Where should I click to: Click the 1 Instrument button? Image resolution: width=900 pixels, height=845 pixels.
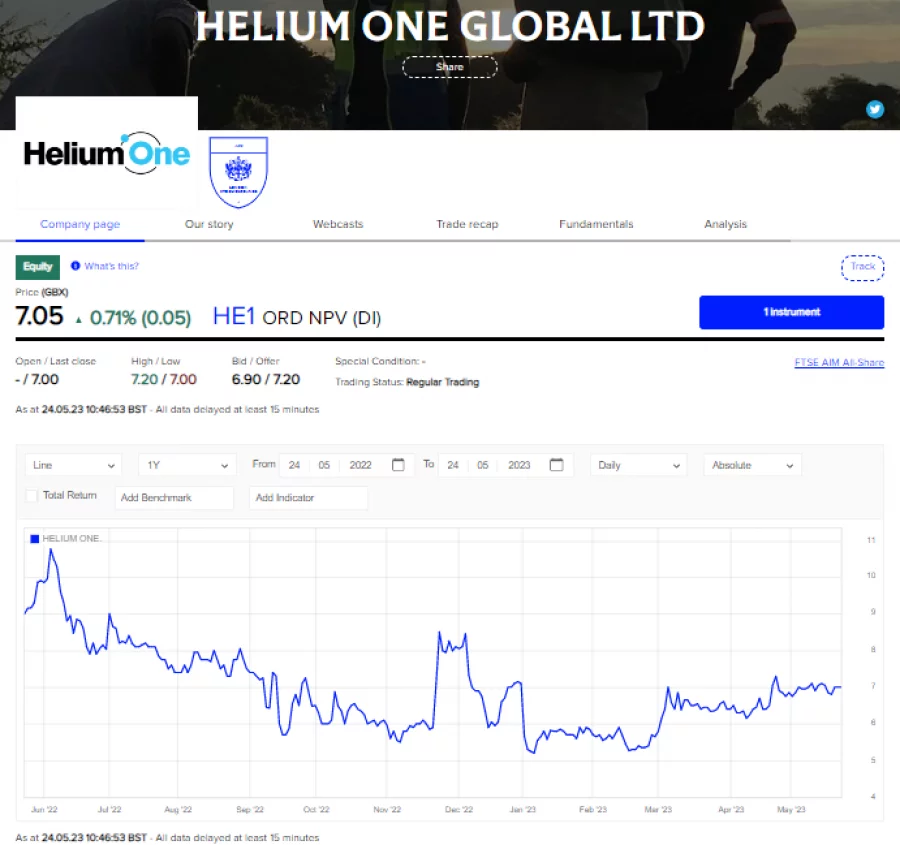click(x=790, y=312)
